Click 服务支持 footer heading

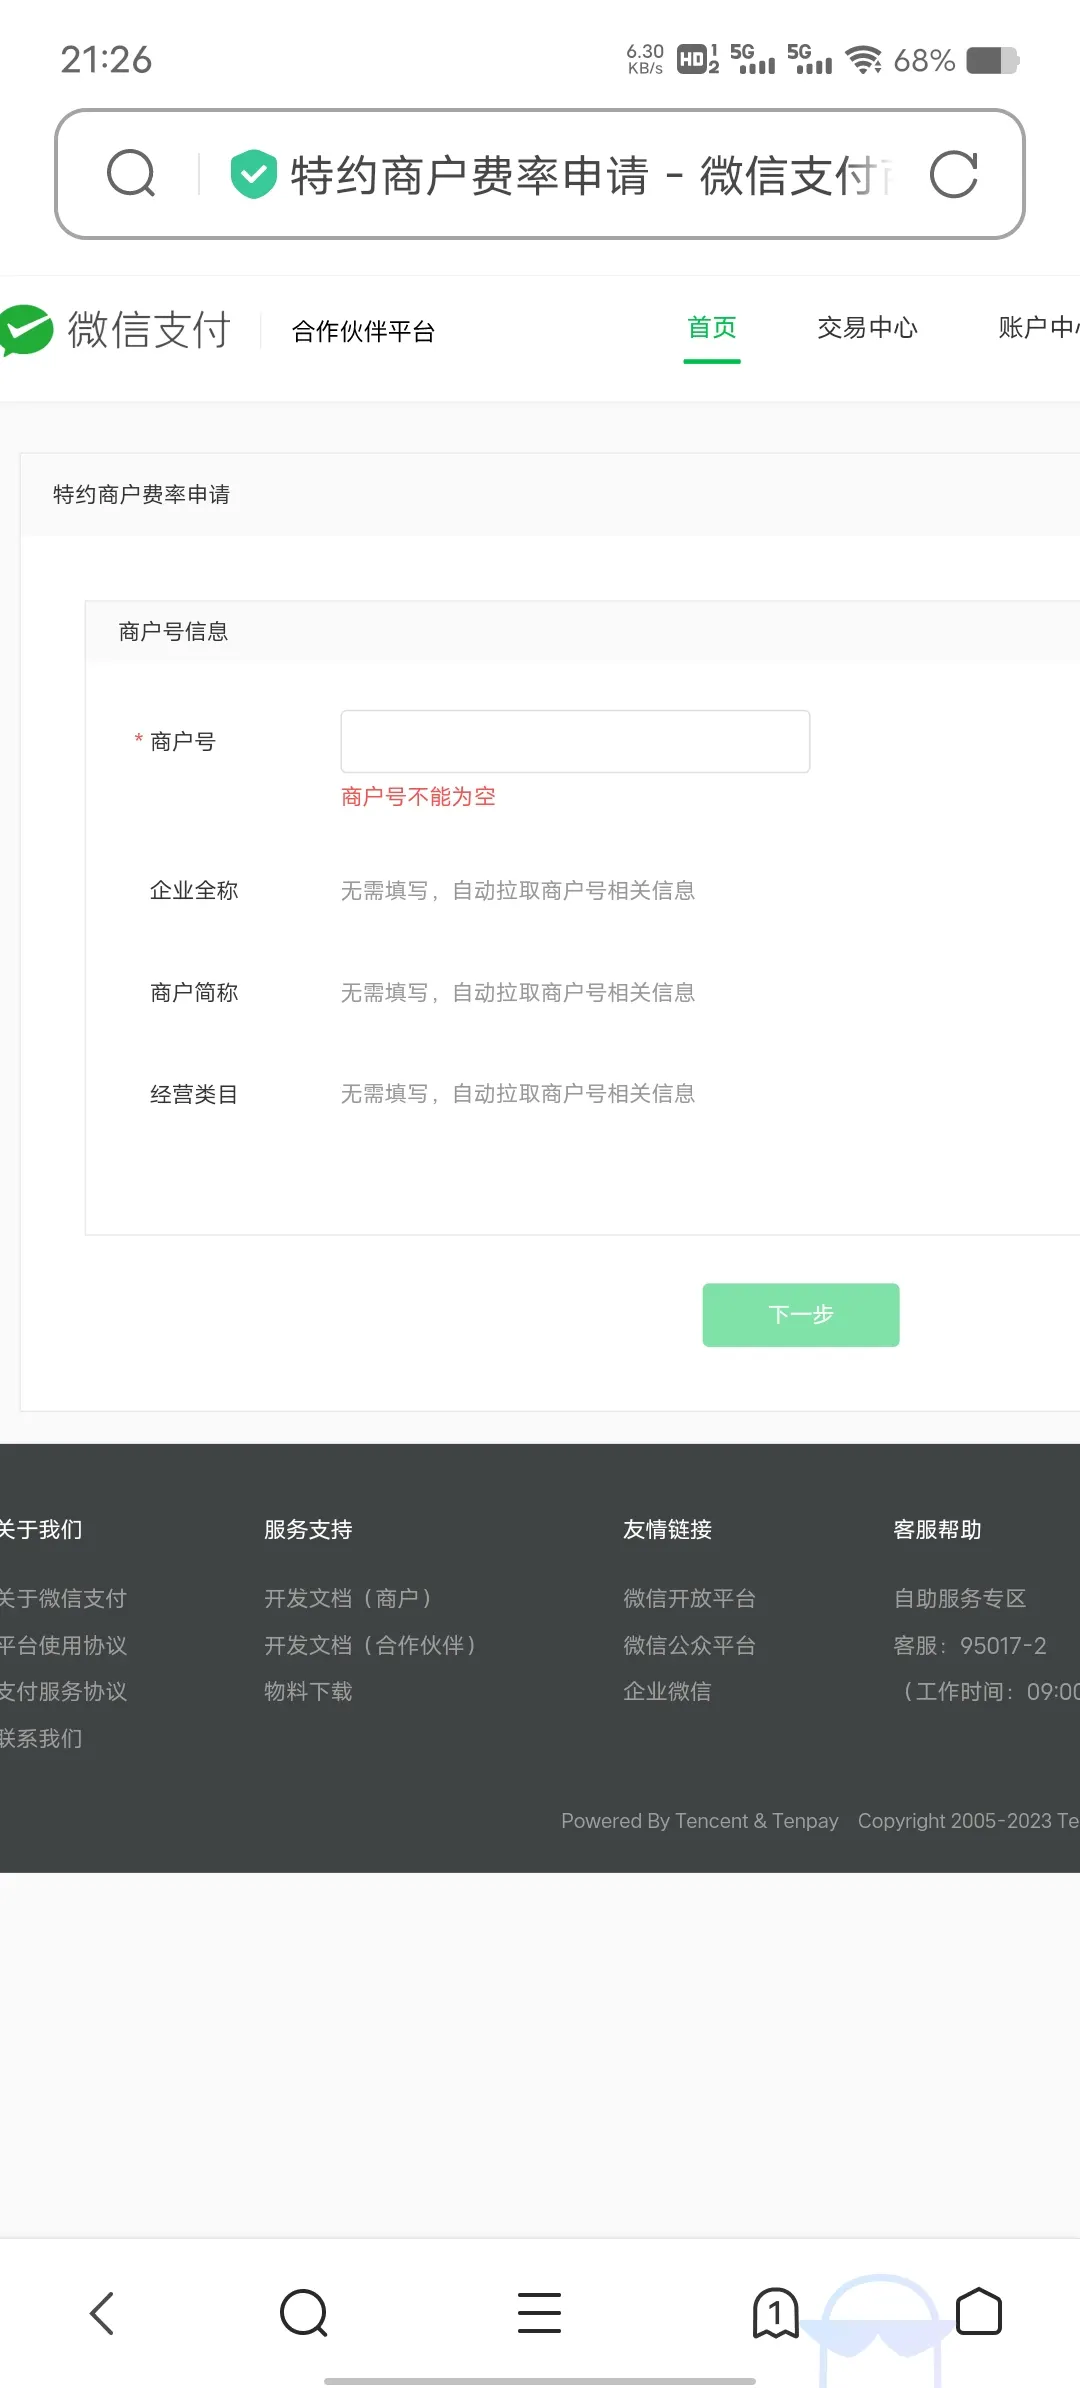[308, 1529]
